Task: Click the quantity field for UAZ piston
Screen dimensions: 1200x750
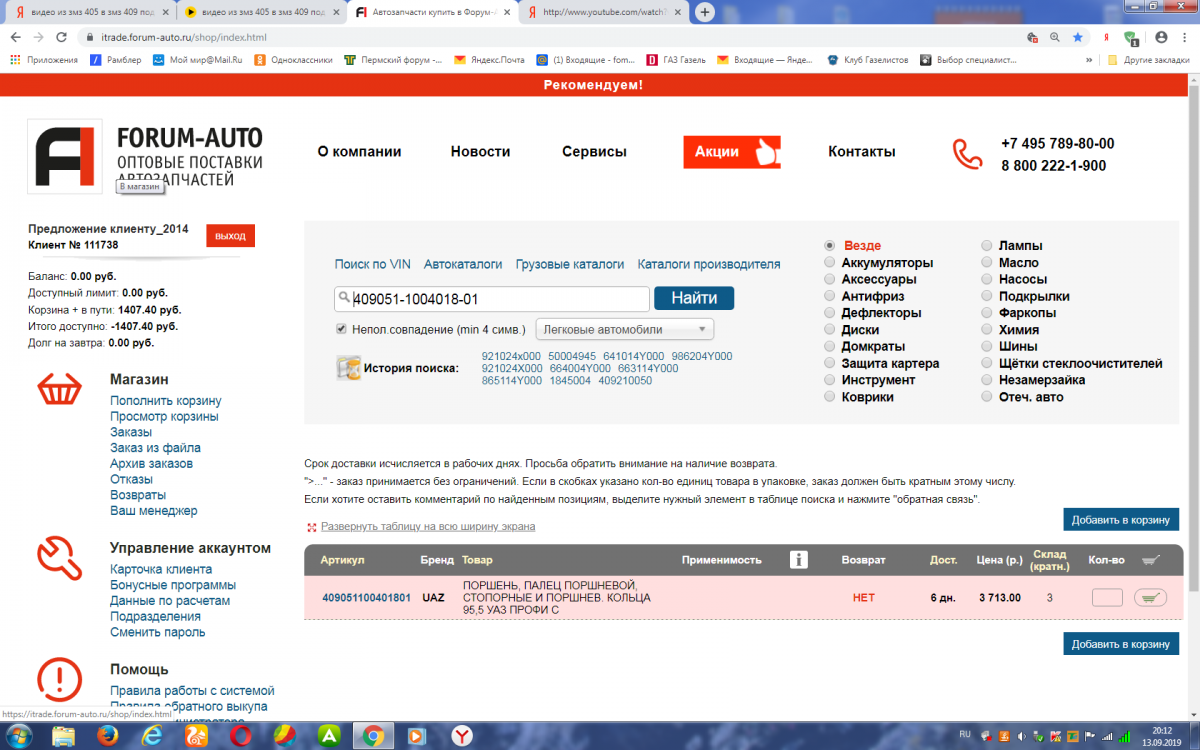Action: (x=1107, y=598)
